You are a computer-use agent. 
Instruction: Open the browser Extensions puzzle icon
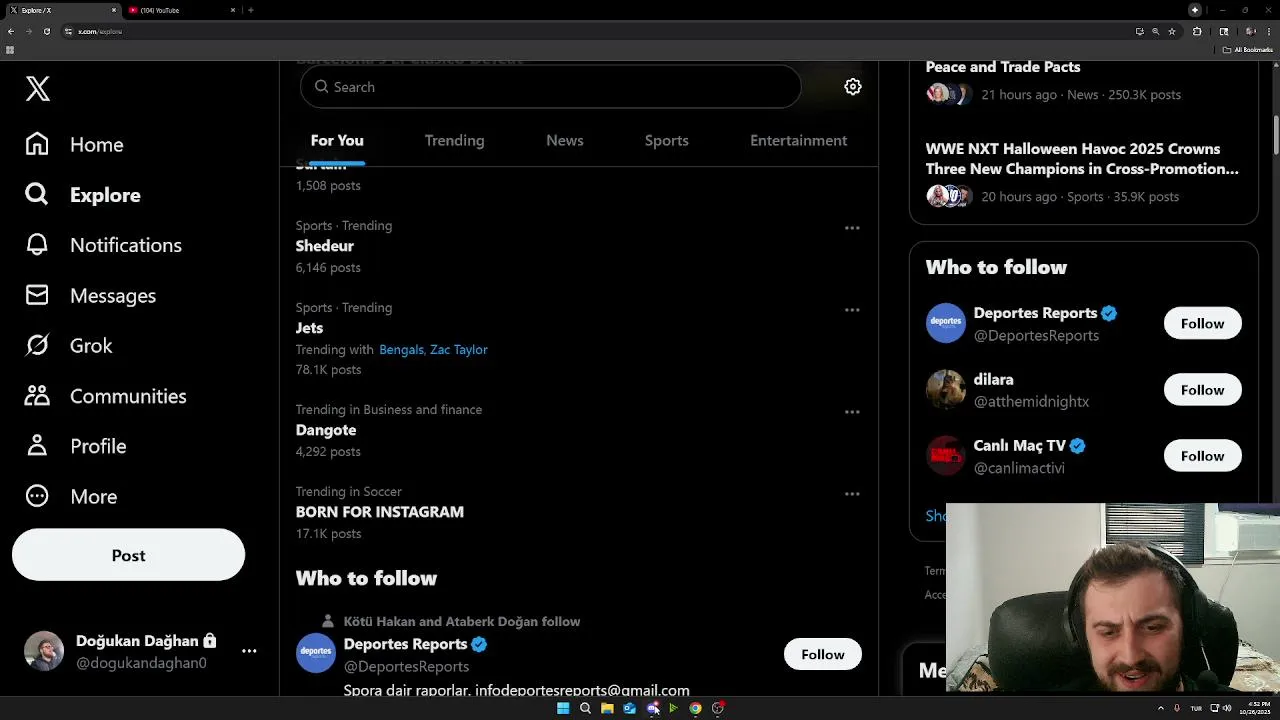pos(1197,31)
